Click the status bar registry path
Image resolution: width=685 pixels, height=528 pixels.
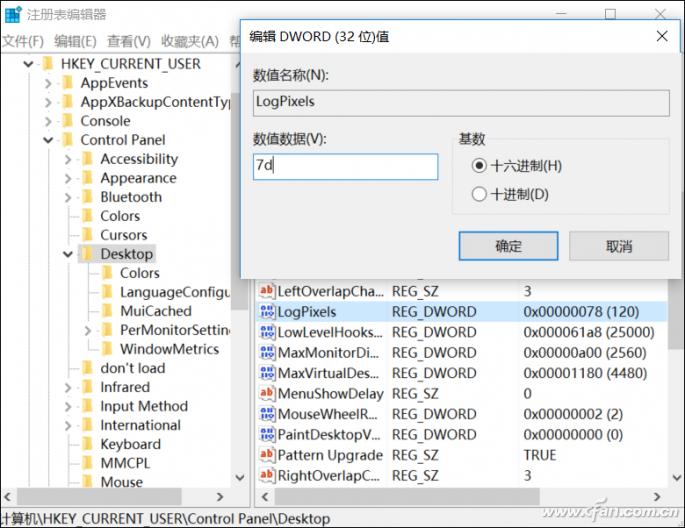pyautogui.click(x=165, y=518)
